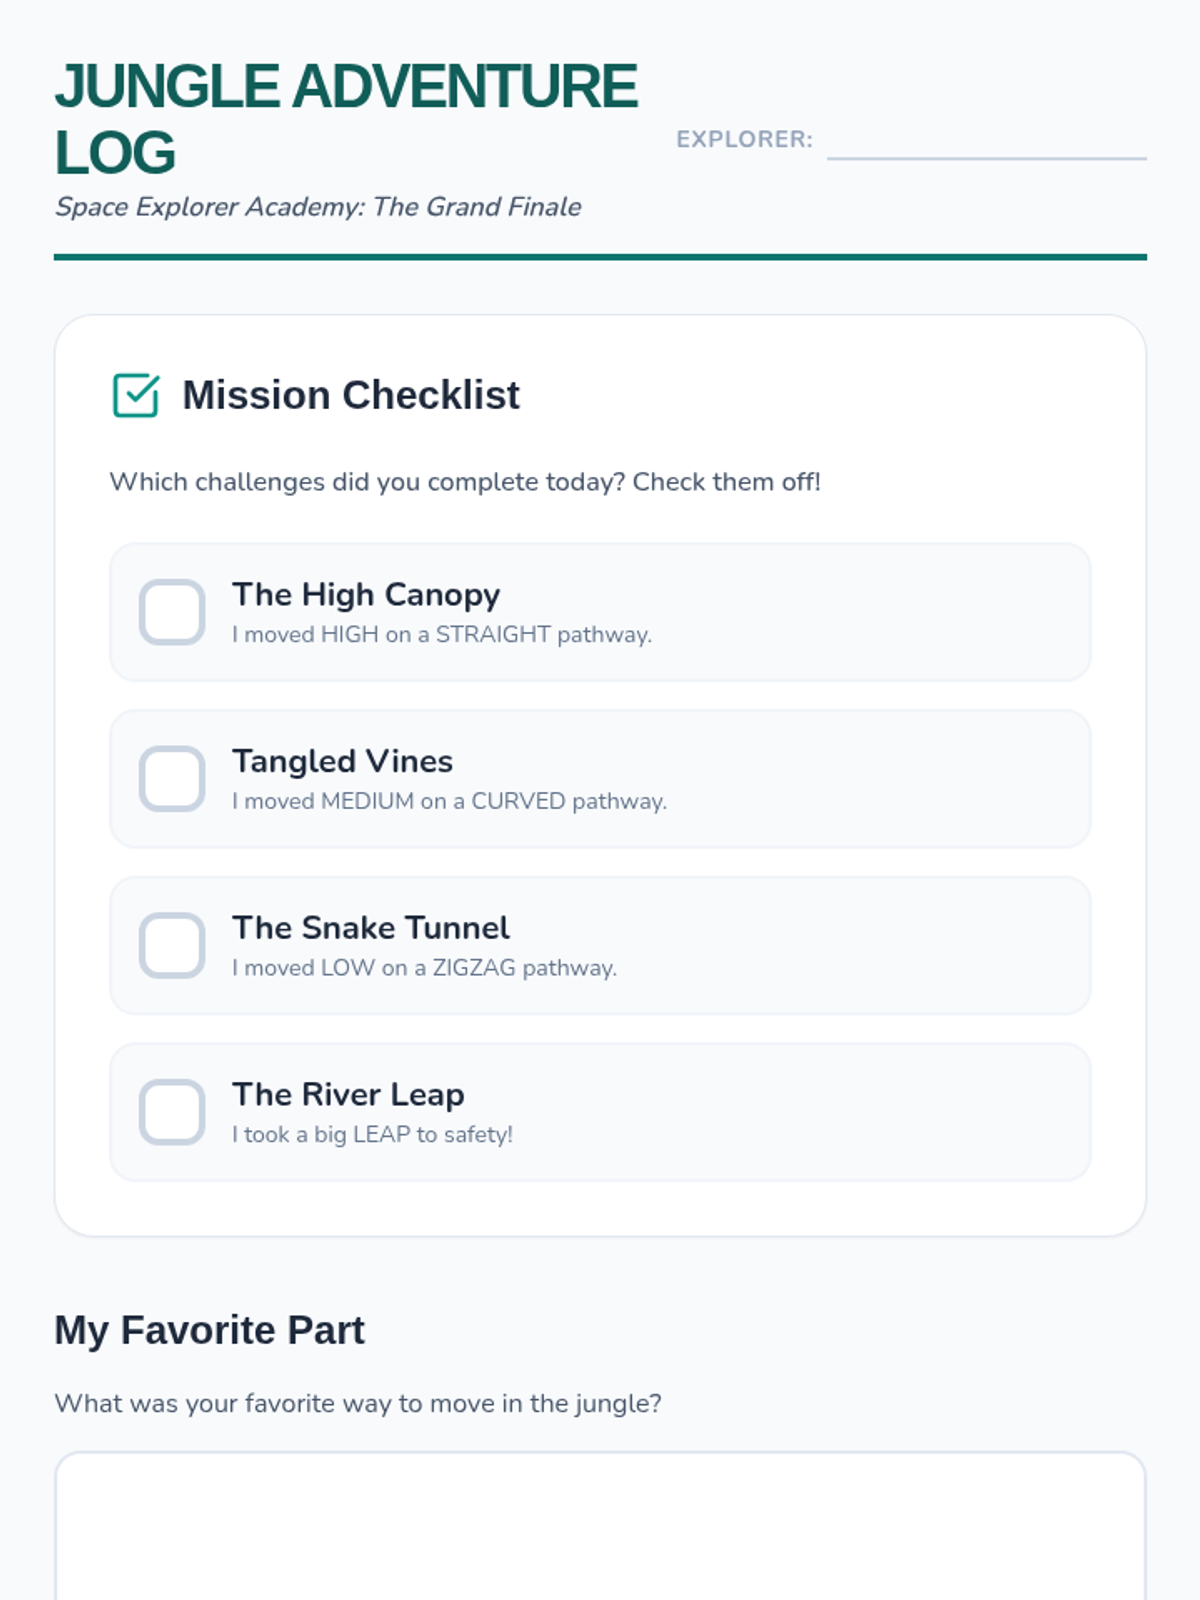The image size is (1200, 1600).
Task: Click the HIGH on a STRAIGHT pathway description
Action: 442,635
